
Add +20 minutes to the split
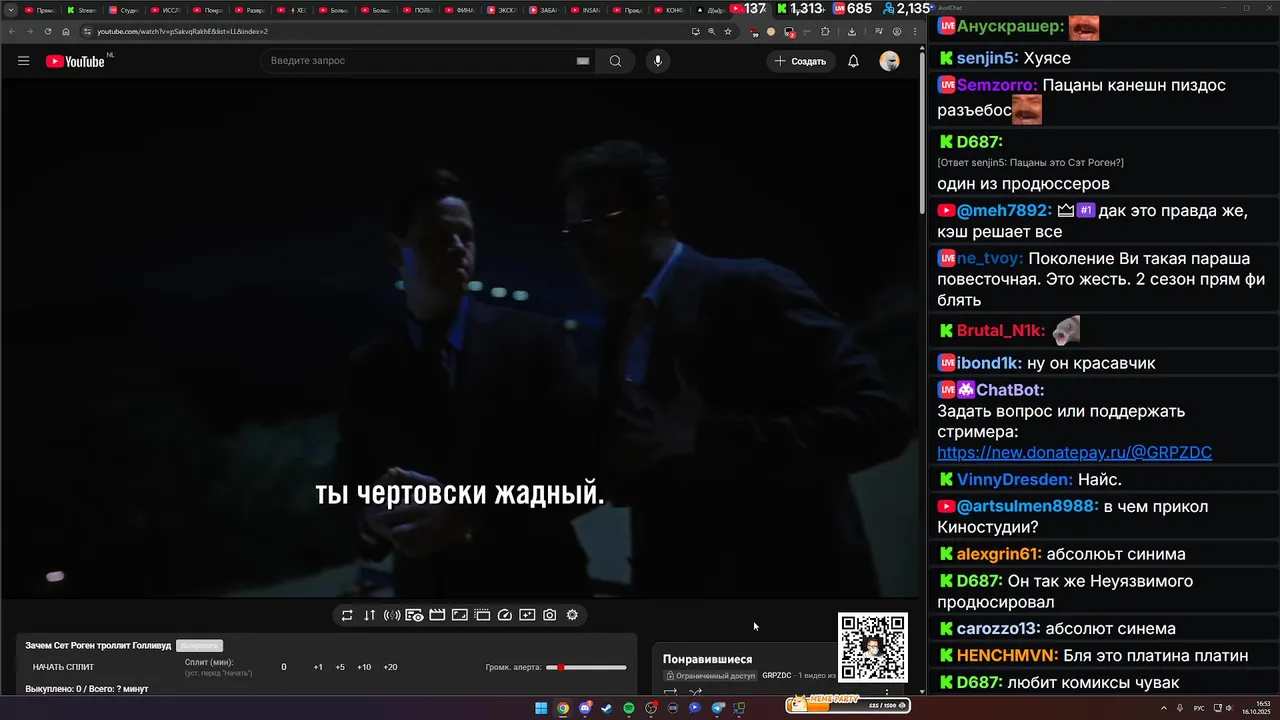[x=390, y=667]
